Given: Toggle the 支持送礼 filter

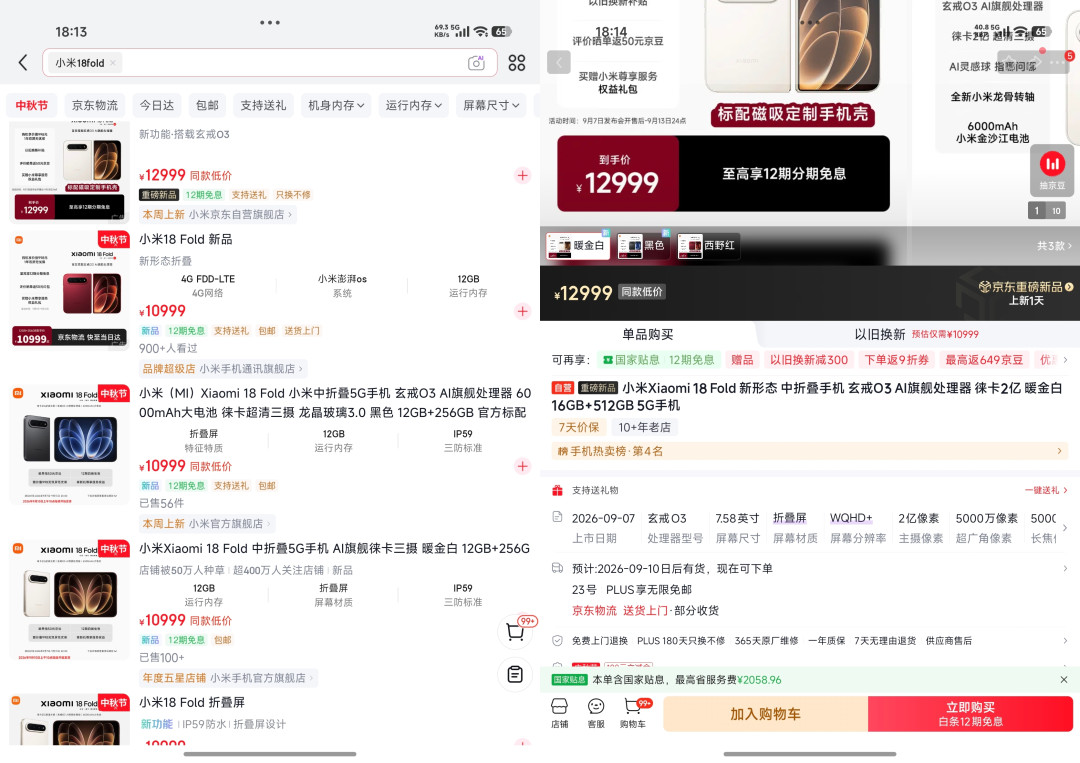Looking at the screenshot, I should coord(263,105).
